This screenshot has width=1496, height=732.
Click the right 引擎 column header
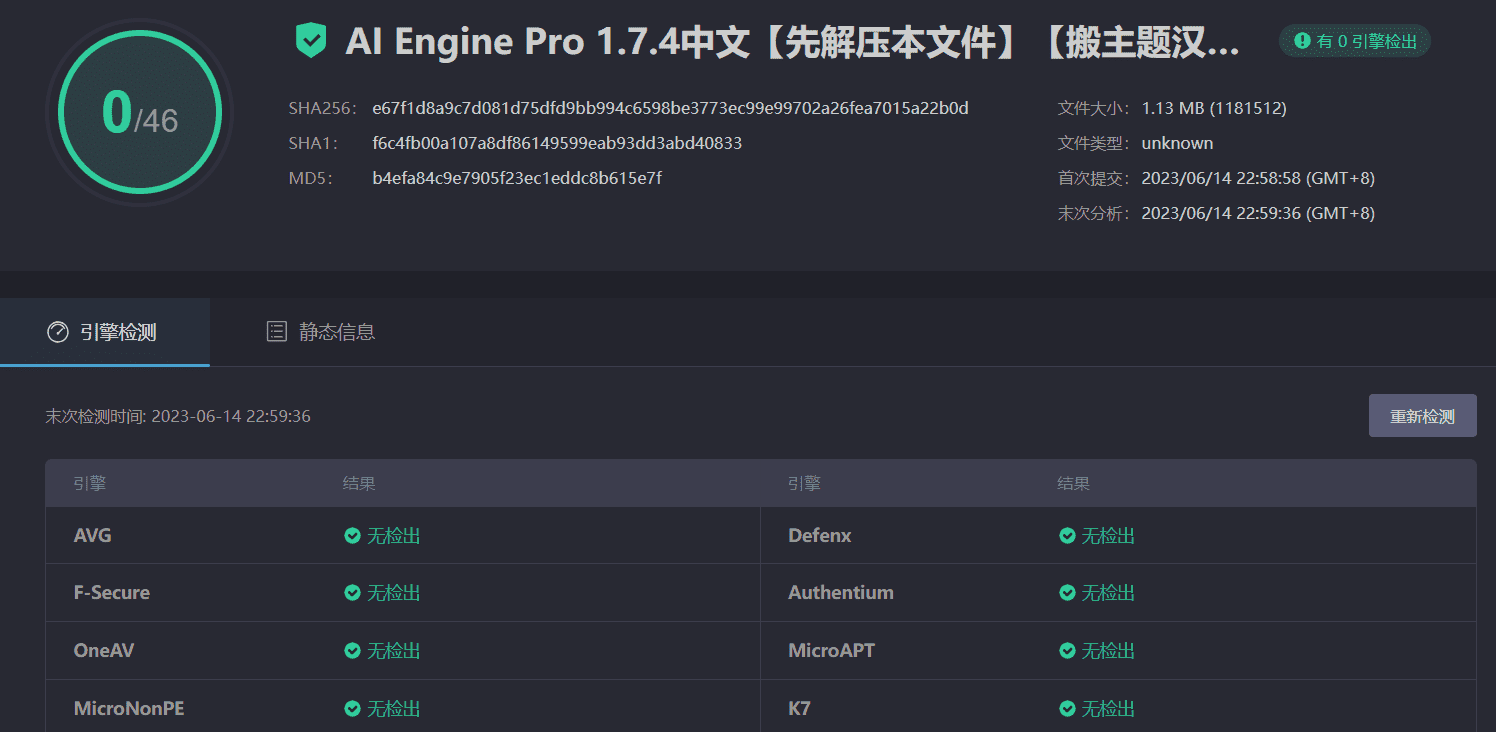tap(804, 484)
